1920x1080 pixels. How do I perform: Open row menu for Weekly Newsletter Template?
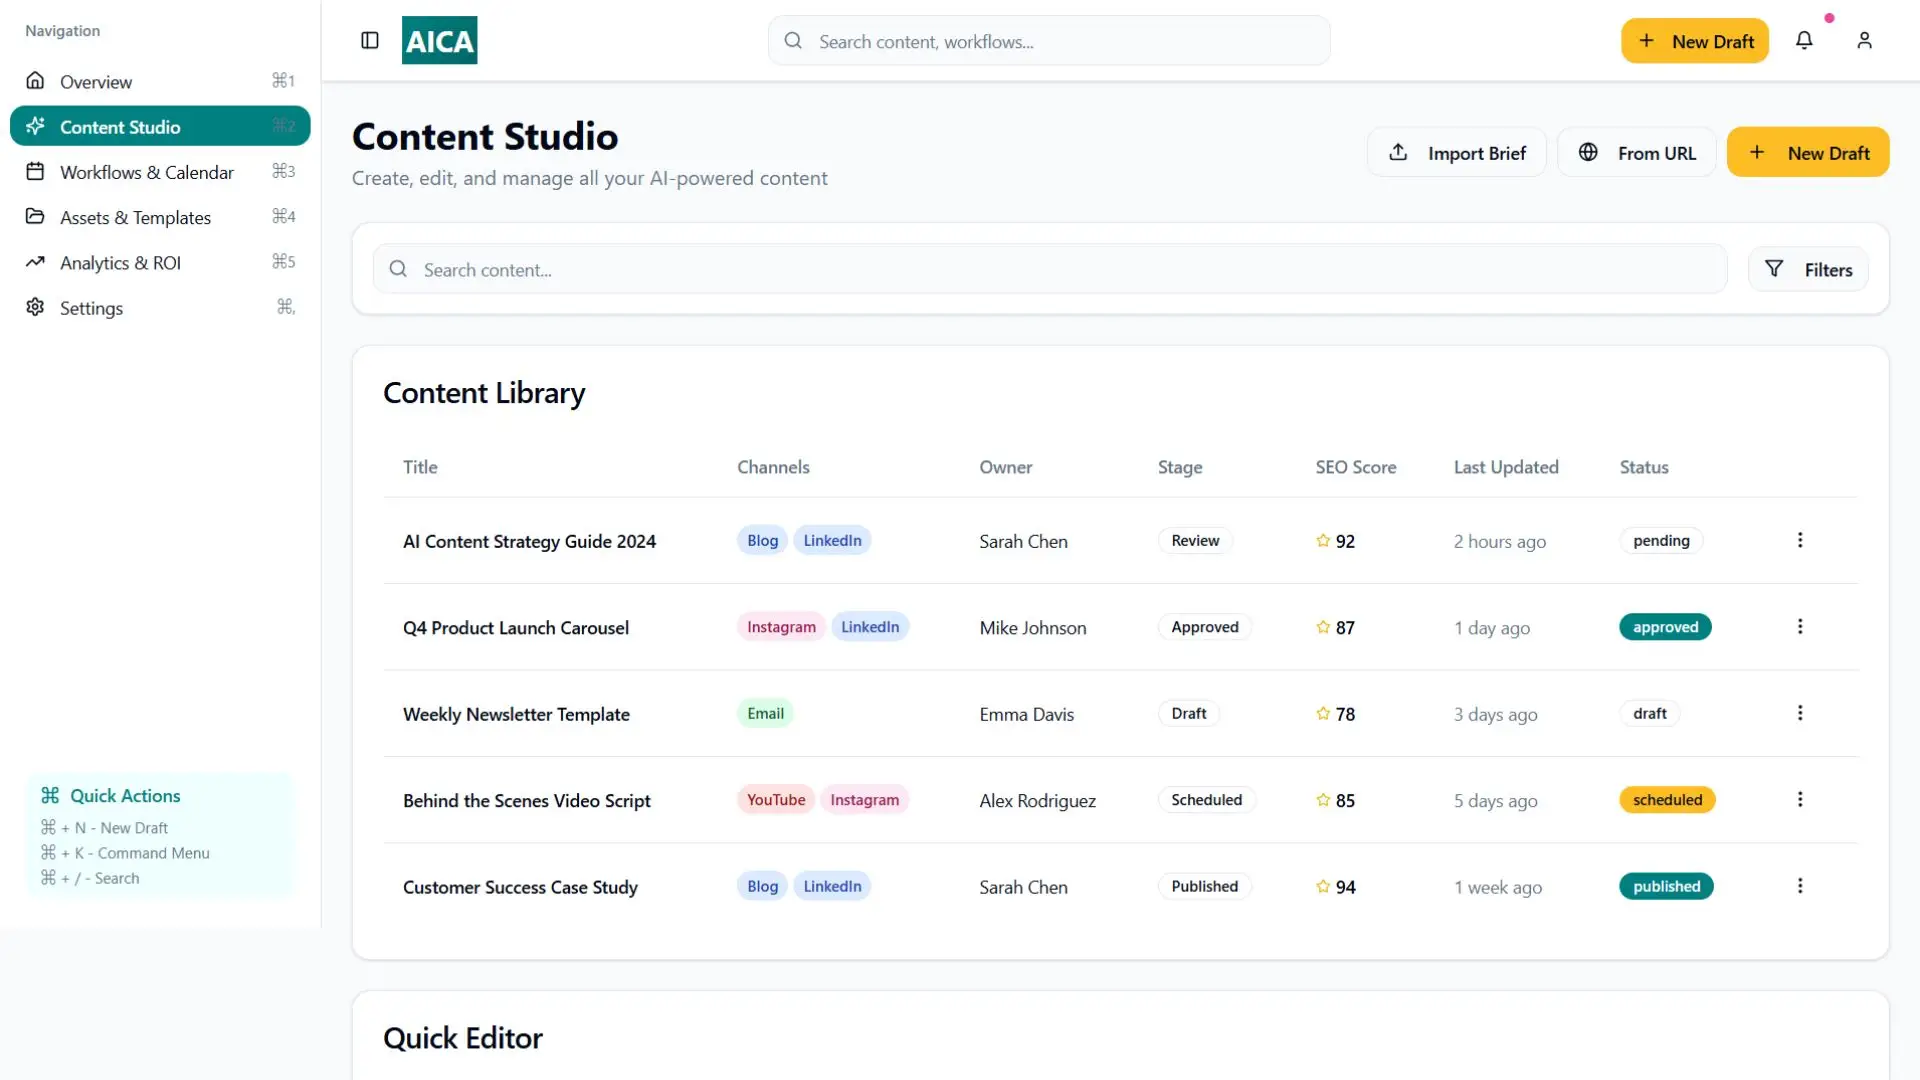point(1800,713)
